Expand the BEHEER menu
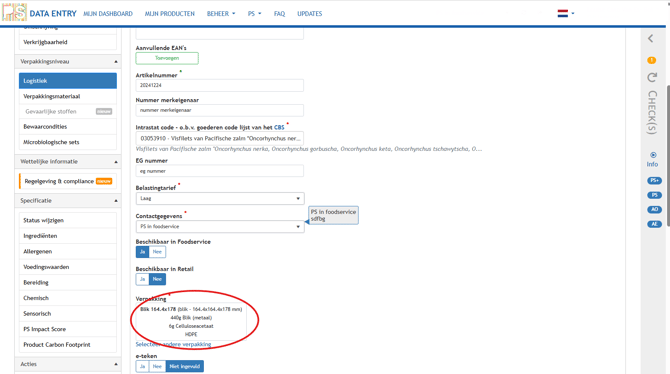The width and height of the screenshot is (670, 374). [221, 14]
